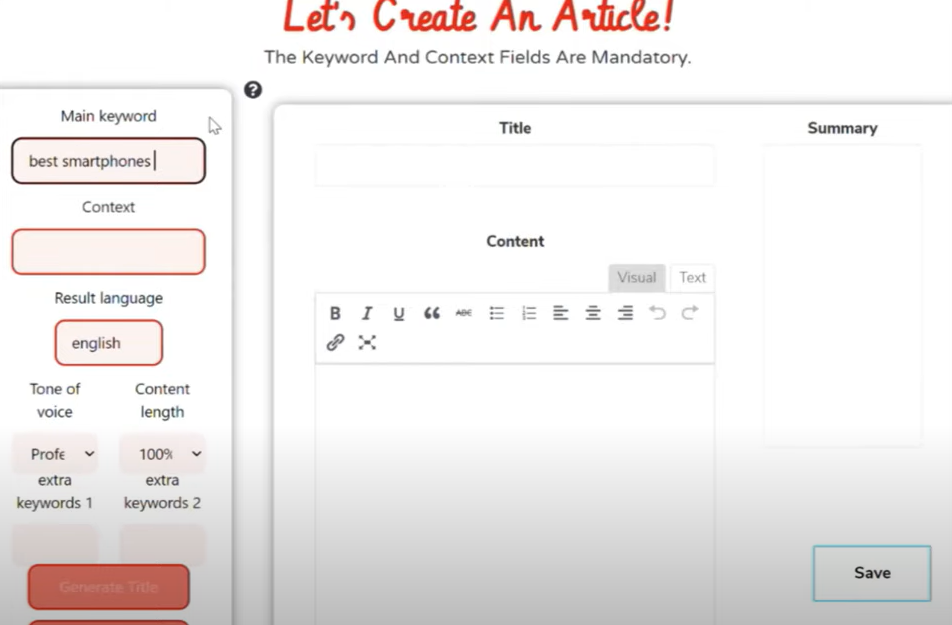Viewport: 952px width, 625px height.
Task: Open the Content length dropdown
Action: tap(163, 454)
